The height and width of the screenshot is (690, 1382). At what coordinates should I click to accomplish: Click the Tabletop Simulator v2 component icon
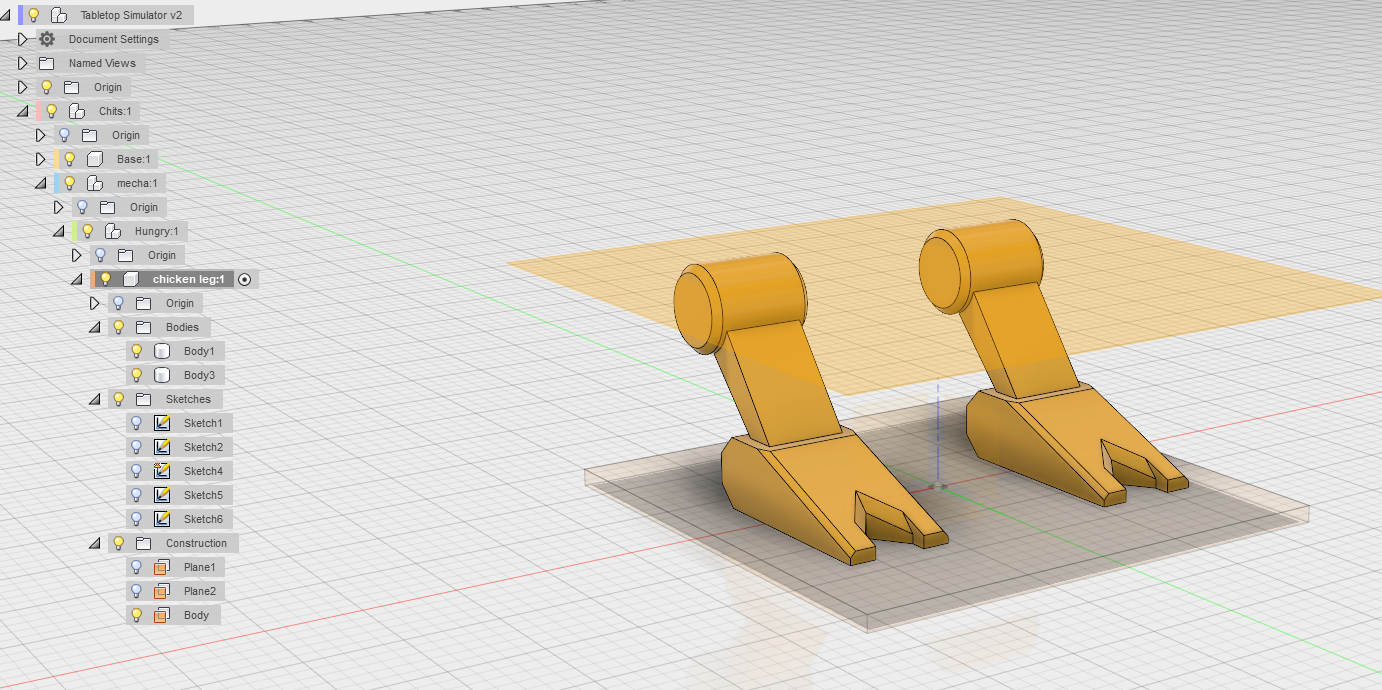[59, 15]
